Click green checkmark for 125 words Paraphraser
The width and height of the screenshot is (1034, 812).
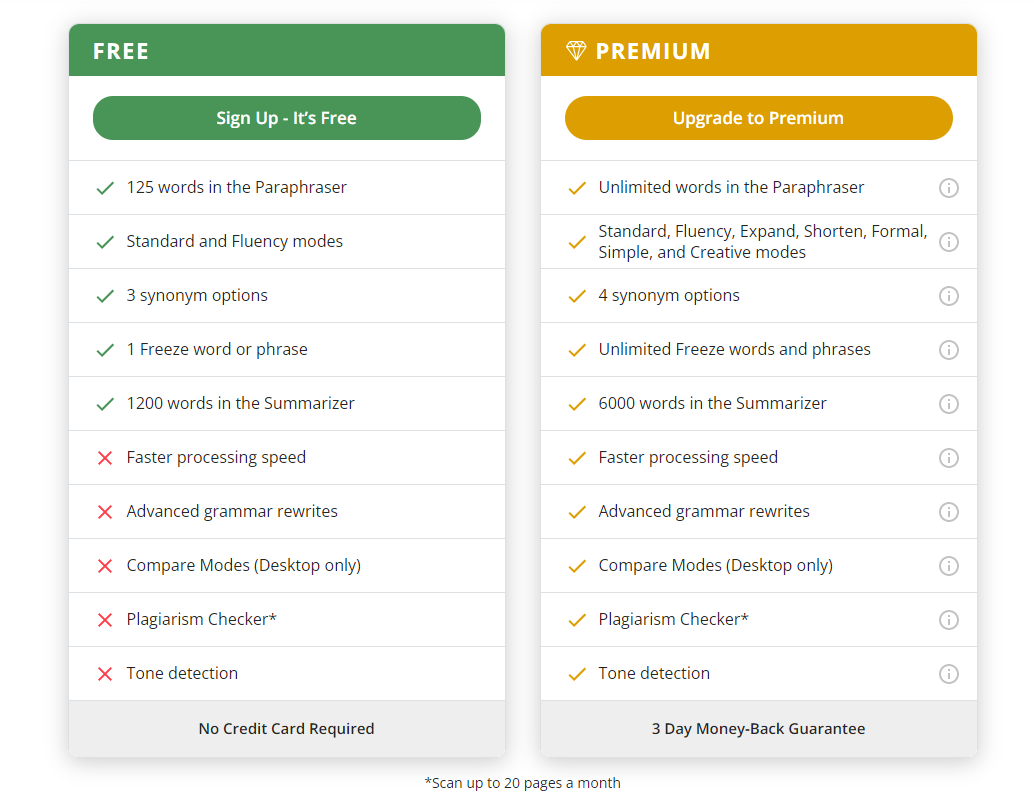click(x=105, y=188)
